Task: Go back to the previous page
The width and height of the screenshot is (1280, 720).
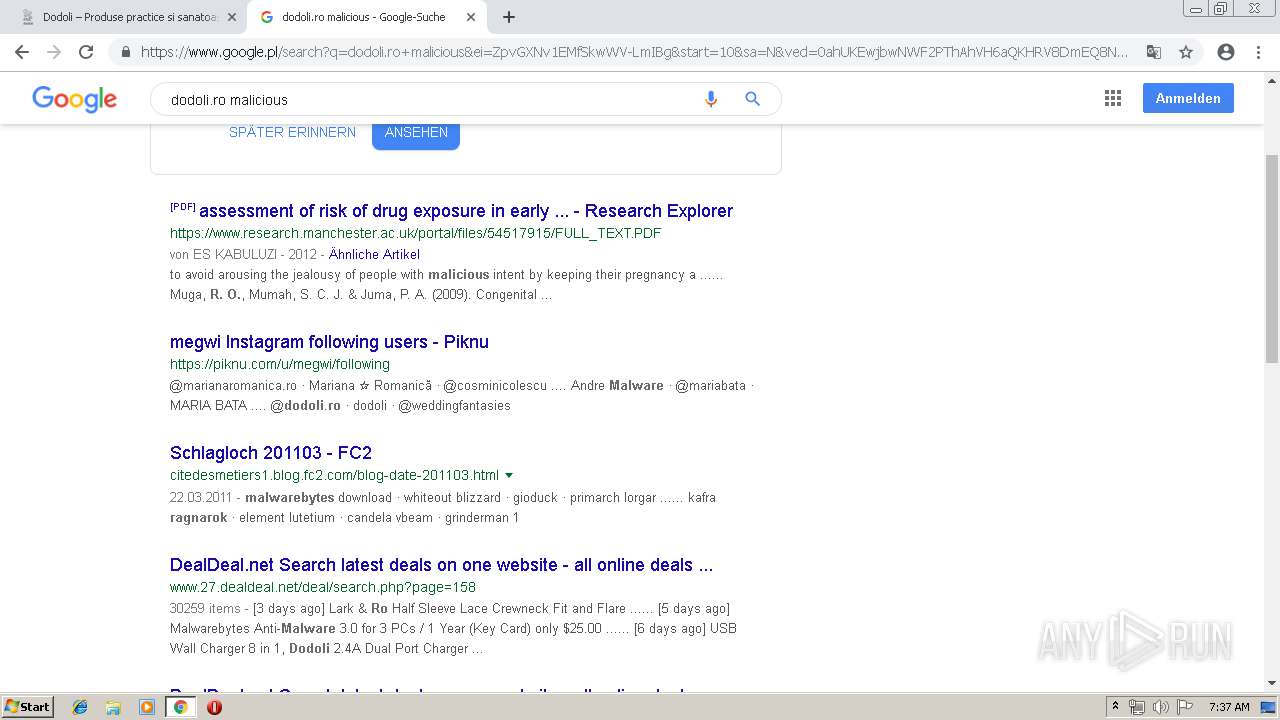Action: [22, 52]
